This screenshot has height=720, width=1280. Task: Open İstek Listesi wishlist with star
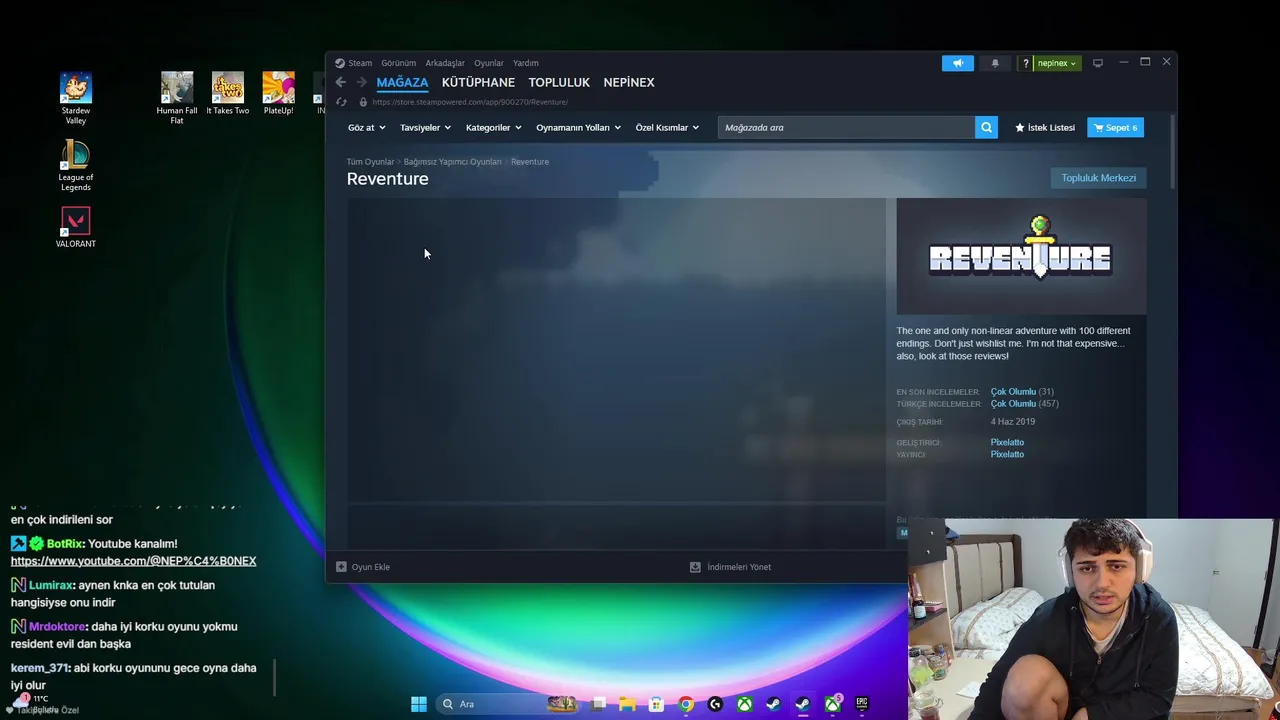[1045, 127]
